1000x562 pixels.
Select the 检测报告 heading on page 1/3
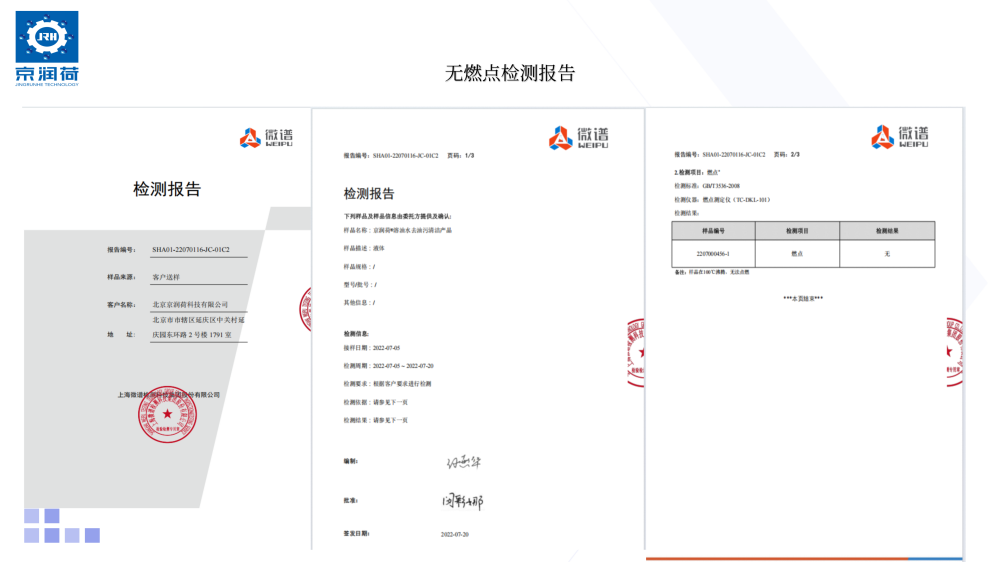click(x=369, y=193)
